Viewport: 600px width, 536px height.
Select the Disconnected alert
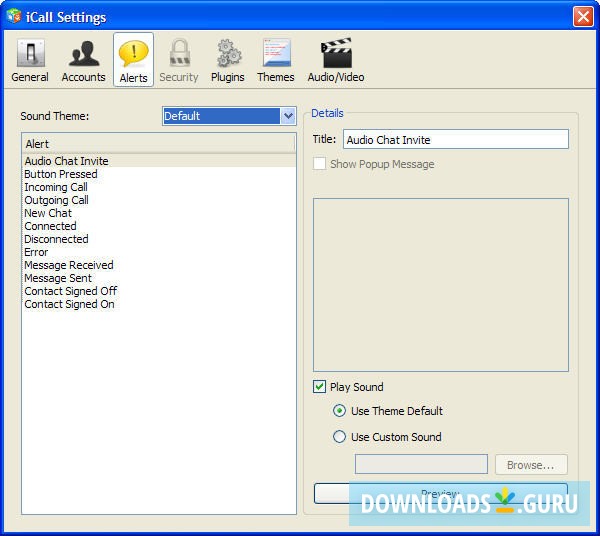pos(159,239)
